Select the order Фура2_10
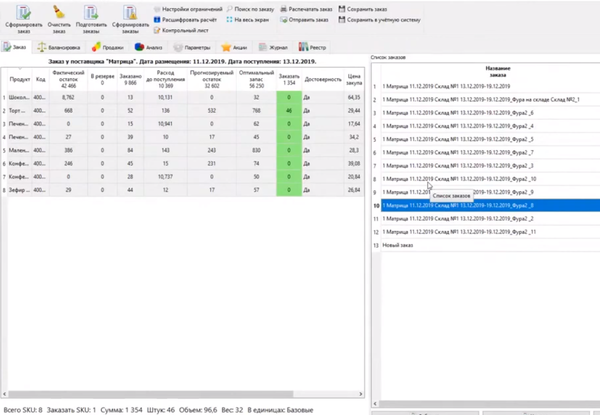The height and width of the screenshot is (415, 600). pyautogui.click(x=491, y=179)
